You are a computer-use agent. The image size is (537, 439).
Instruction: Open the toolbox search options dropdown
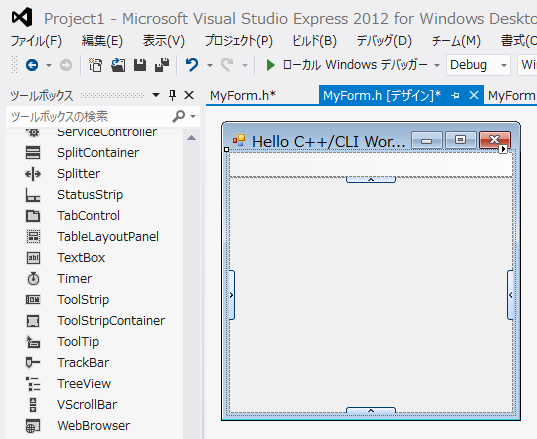point(193,116)
